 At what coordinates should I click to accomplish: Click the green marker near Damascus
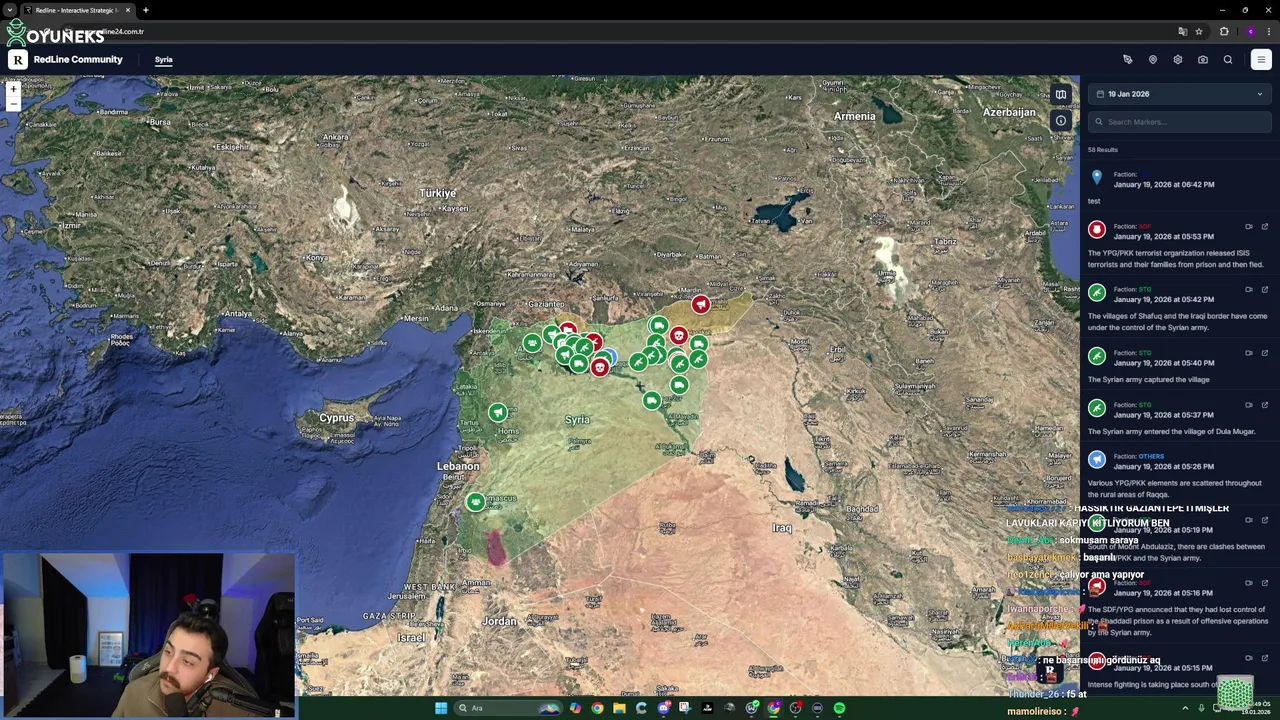[475, 502]
